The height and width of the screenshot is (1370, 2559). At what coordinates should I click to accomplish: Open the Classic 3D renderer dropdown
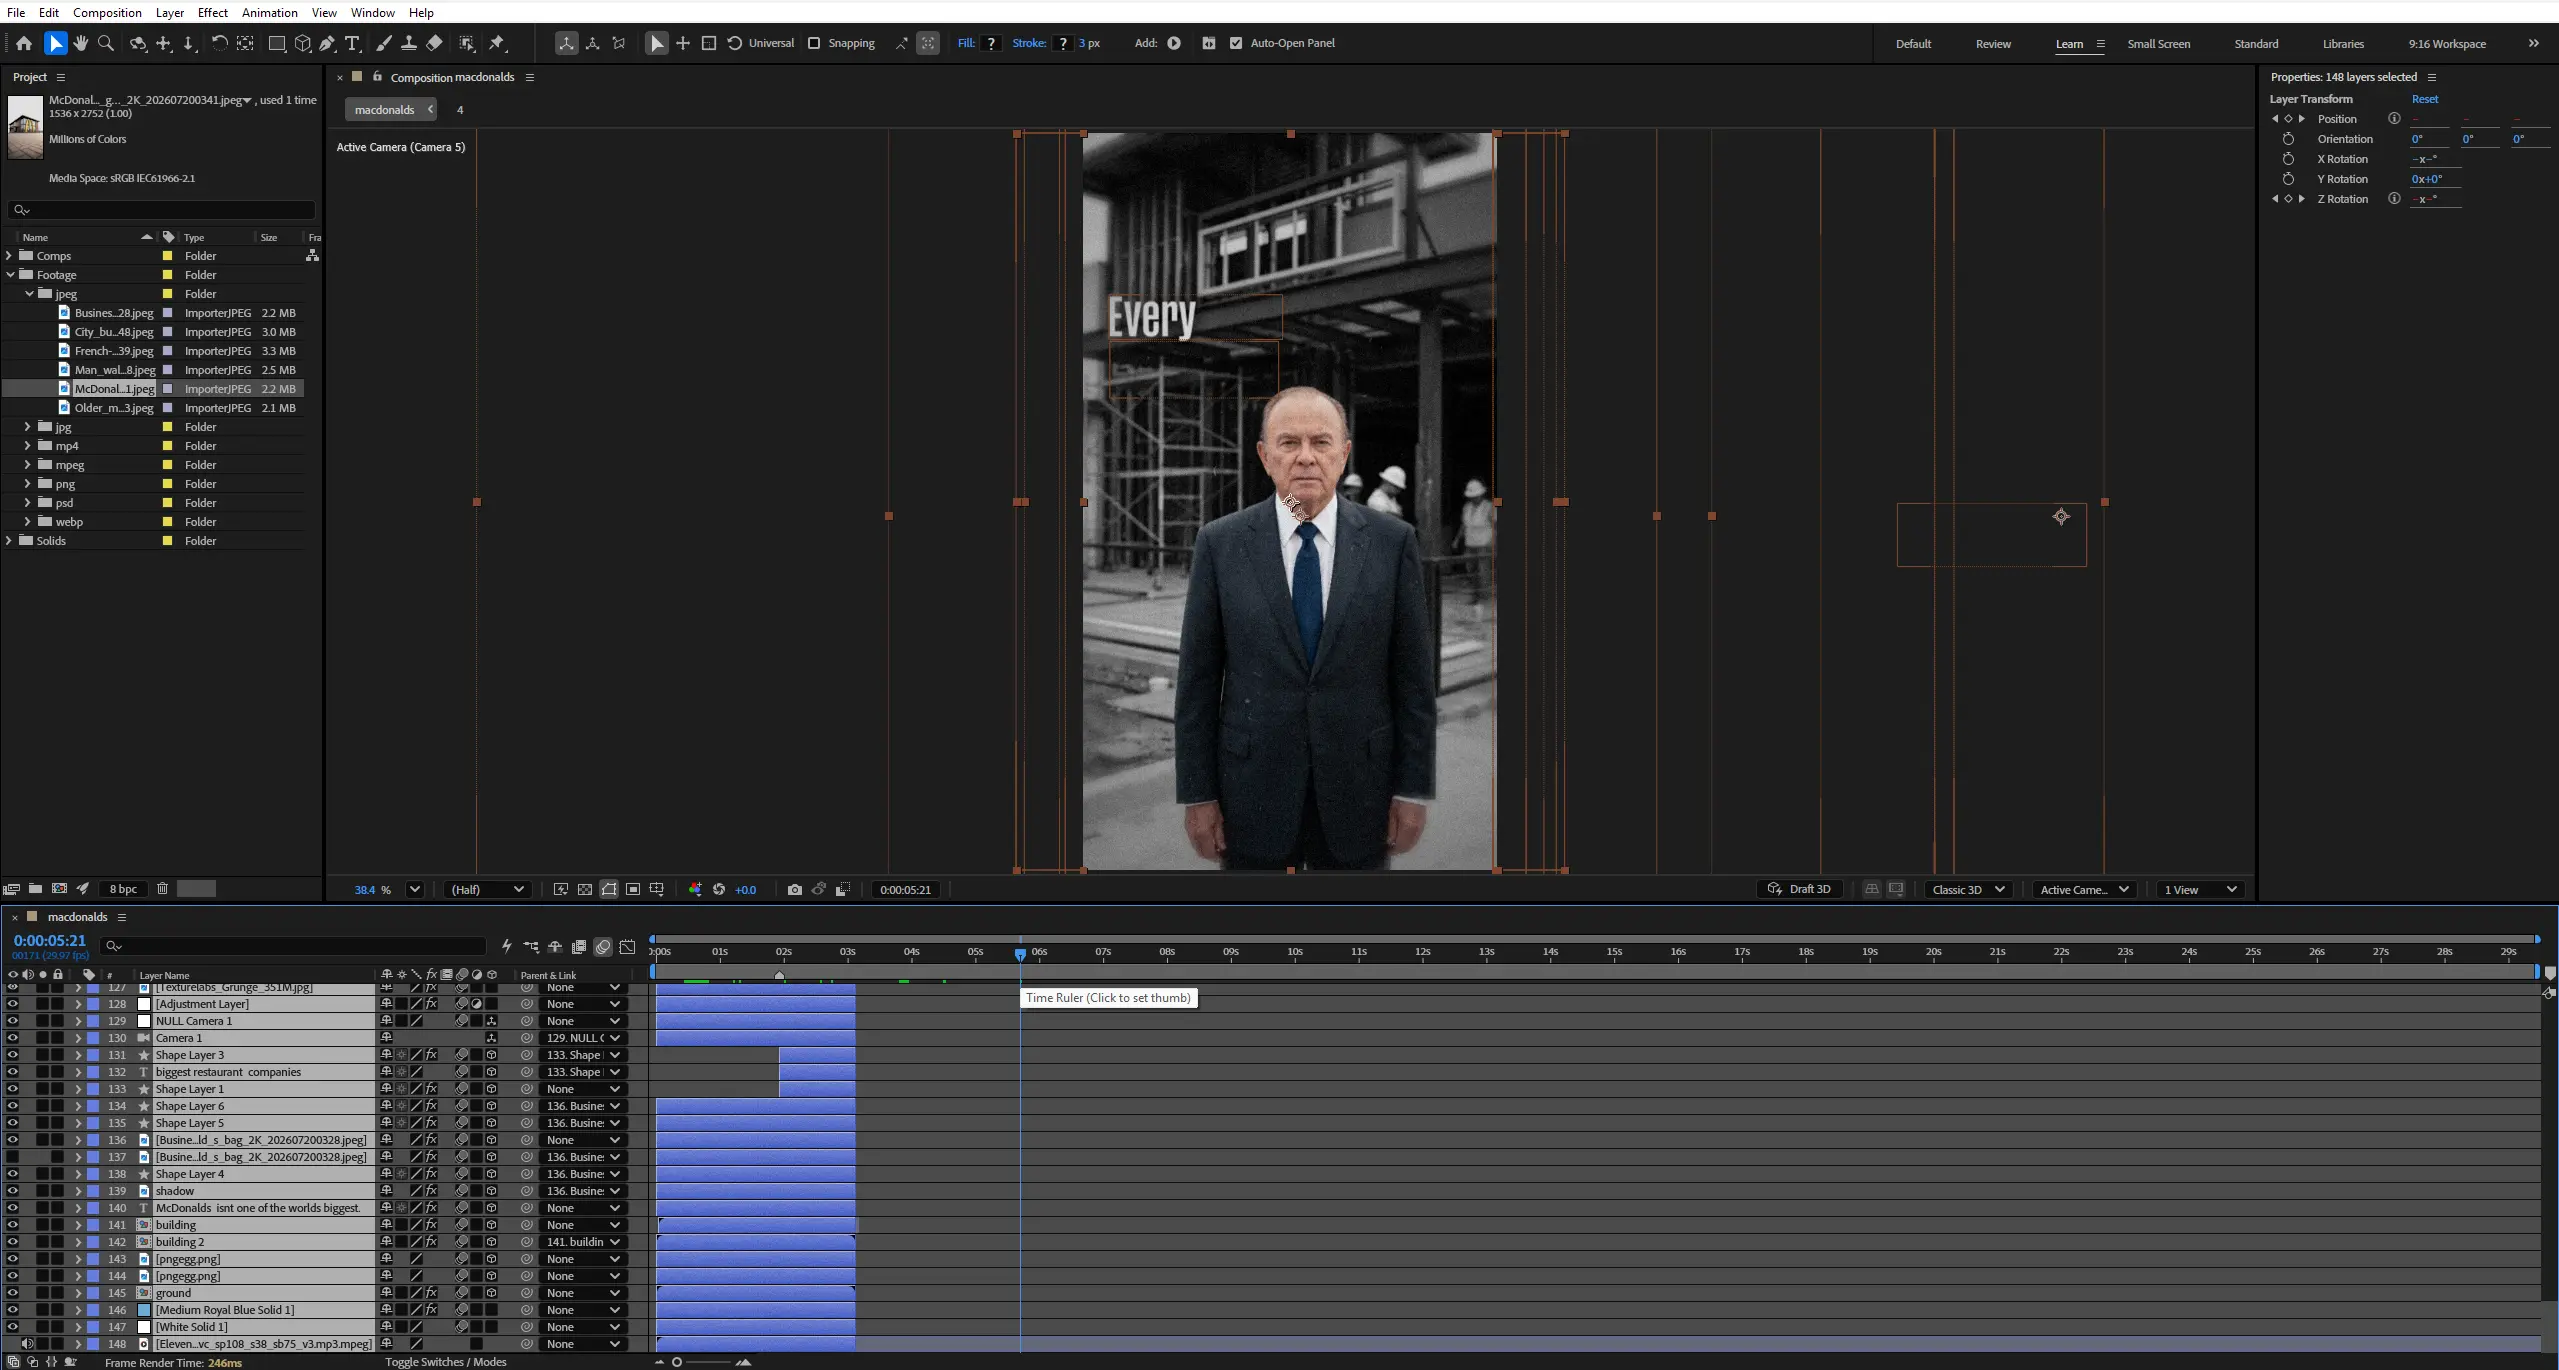click(1968, 889)
